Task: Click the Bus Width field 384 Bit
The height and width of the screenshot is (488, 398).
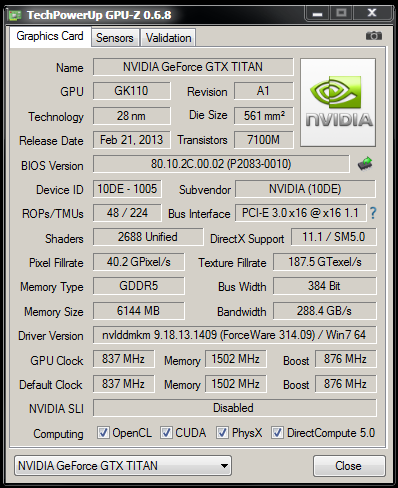Action: (x=325, y=286)
